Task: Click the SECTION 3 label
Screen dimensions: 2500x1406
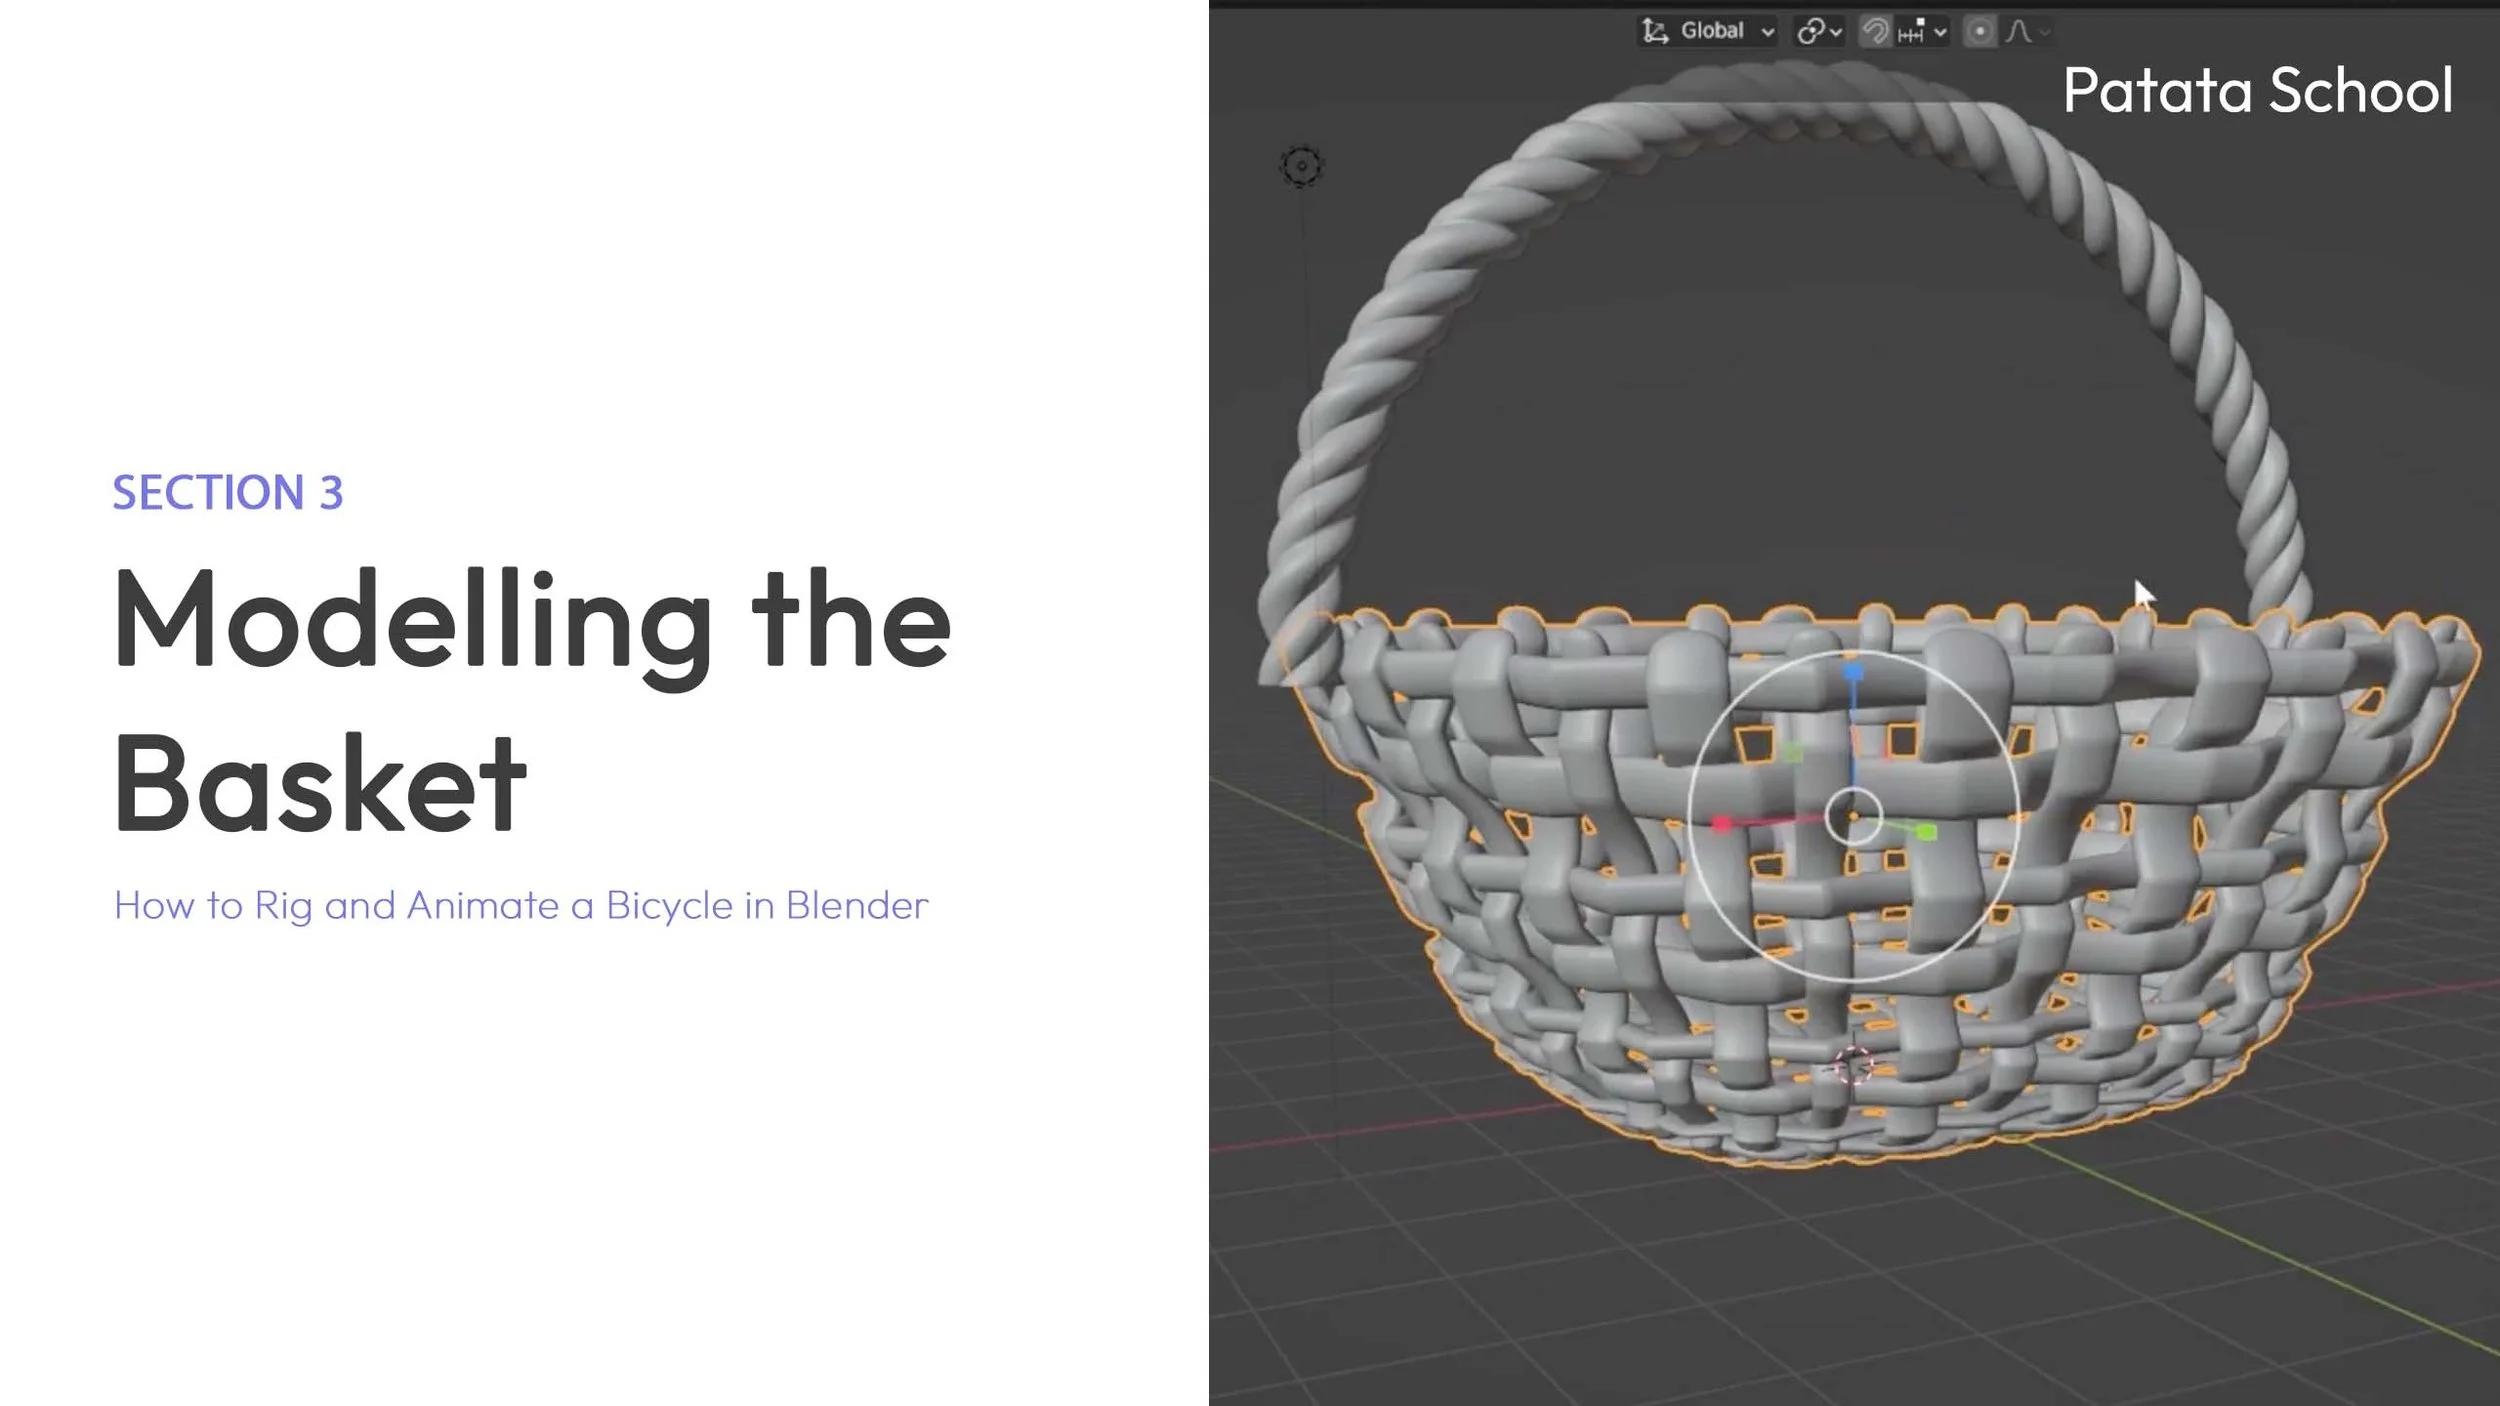Action: point(227,492)
